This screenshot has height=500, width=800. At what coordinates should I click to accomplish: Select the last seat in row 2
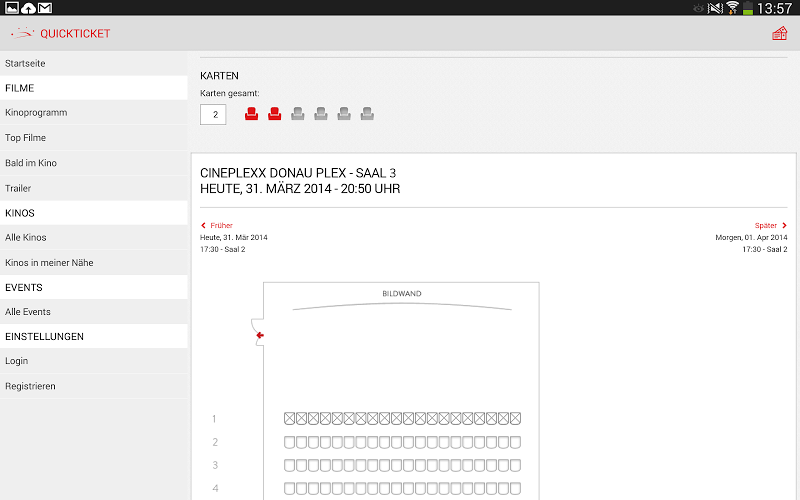(x=515, y=442)
